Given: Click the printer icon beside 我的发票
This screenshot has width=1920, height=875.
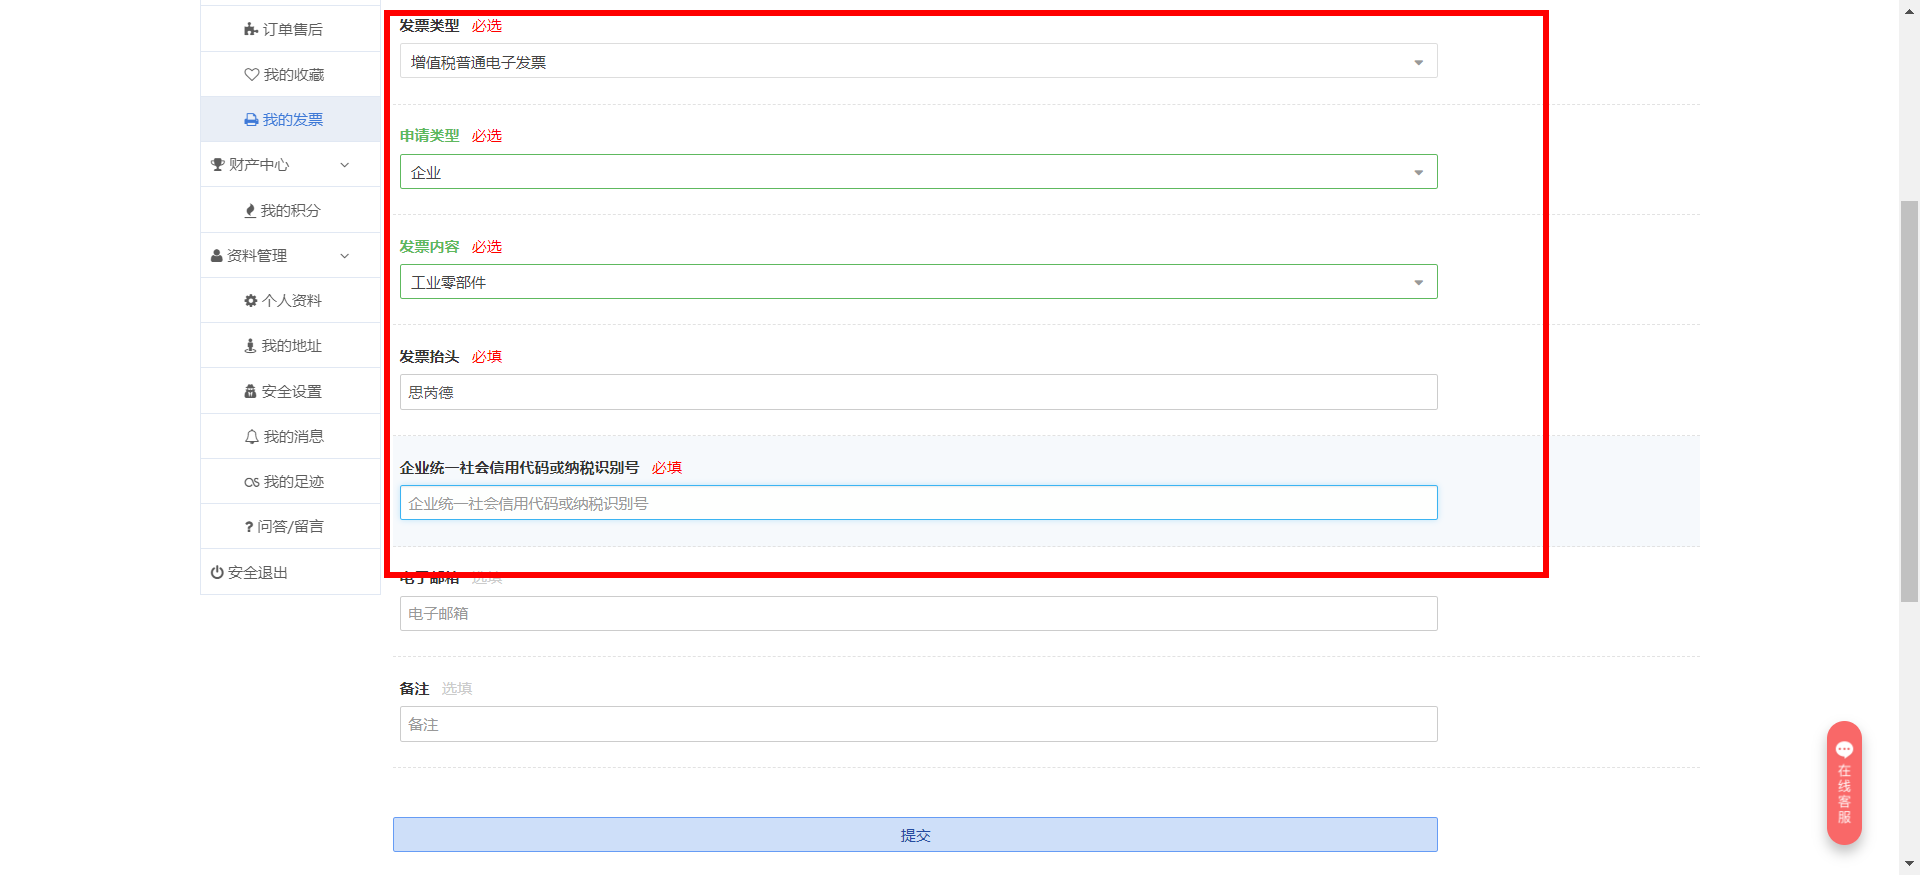Looking at the screenshot, I should point(251,120).
